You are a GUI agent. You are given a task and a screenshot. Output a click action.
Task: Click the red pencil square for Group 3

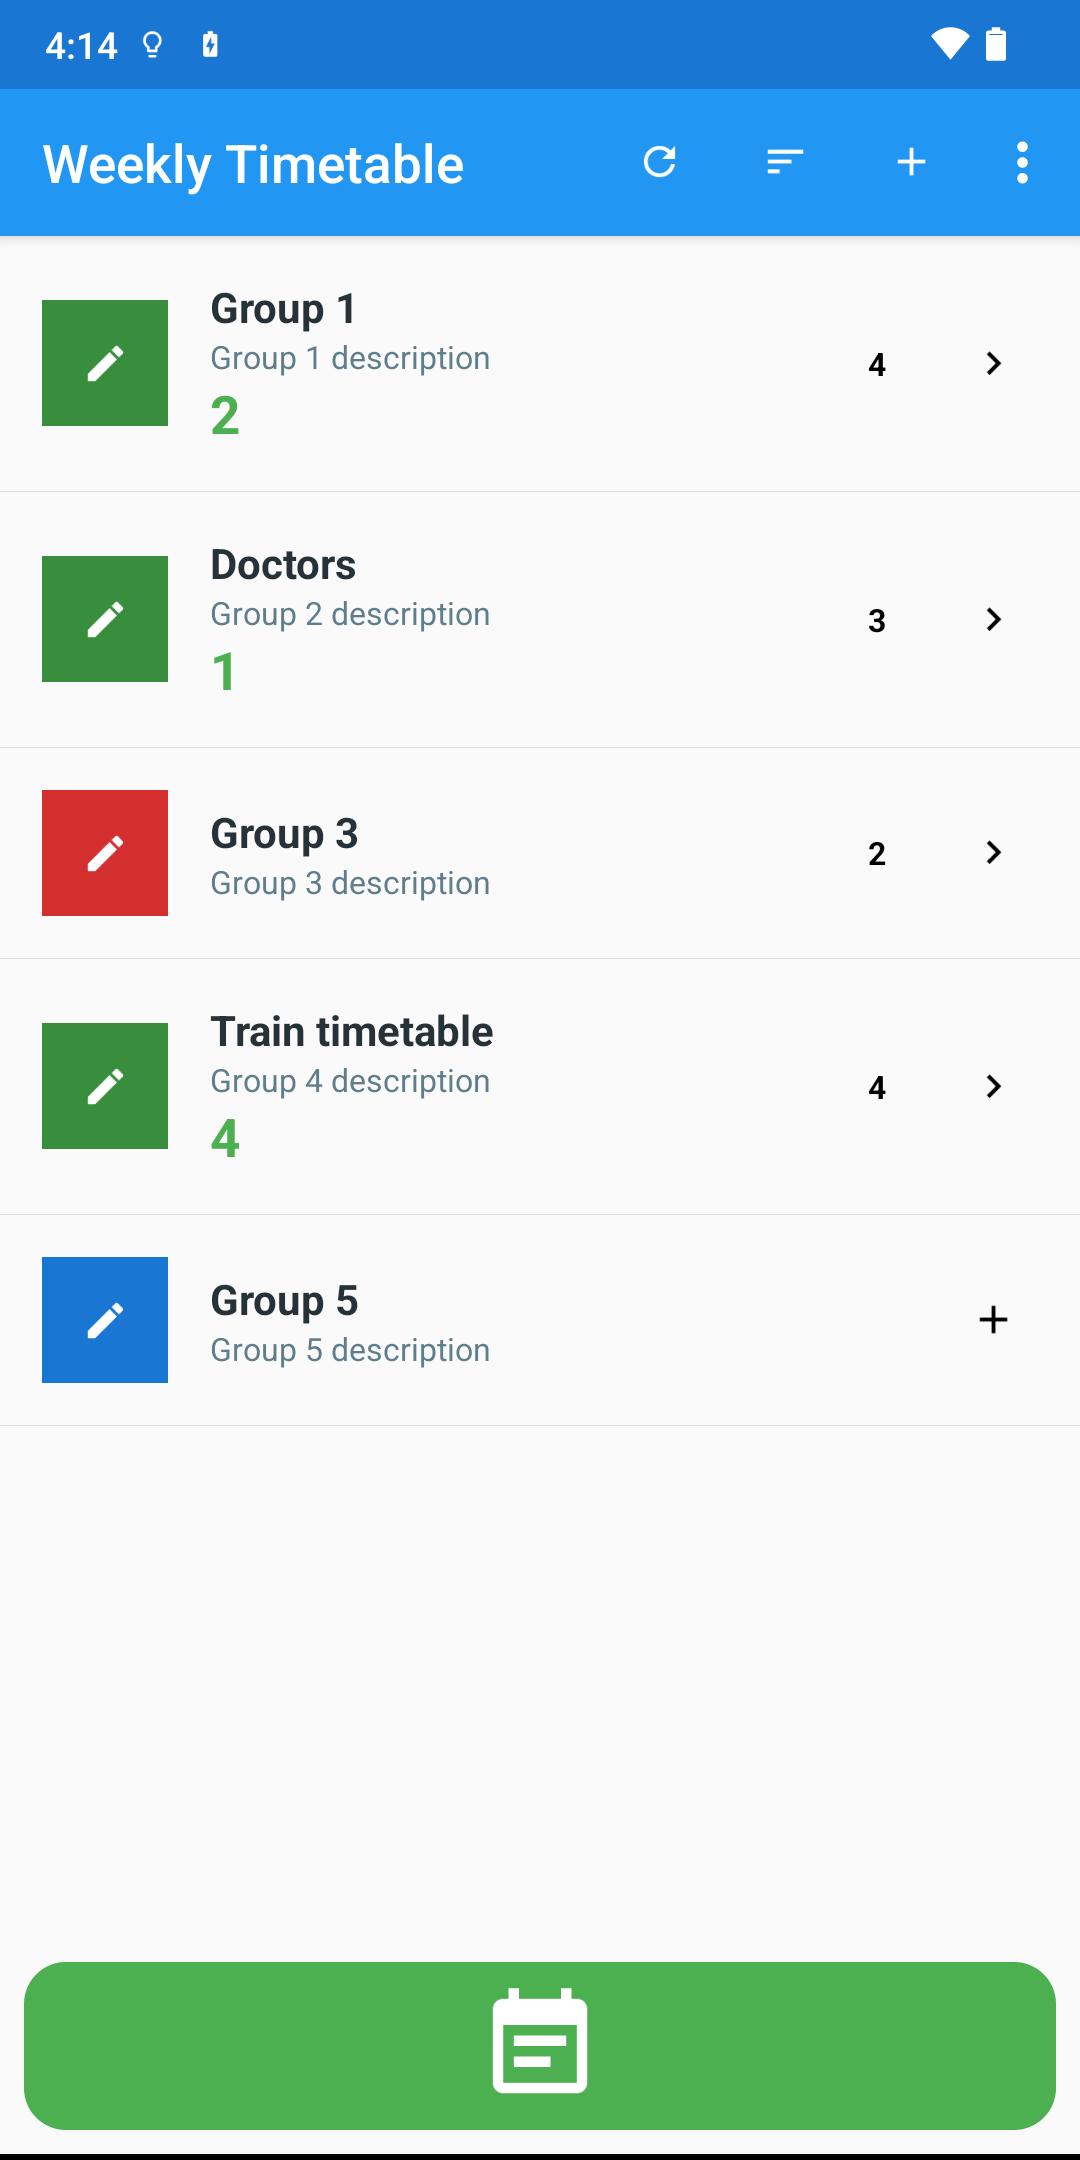point(105,853)
